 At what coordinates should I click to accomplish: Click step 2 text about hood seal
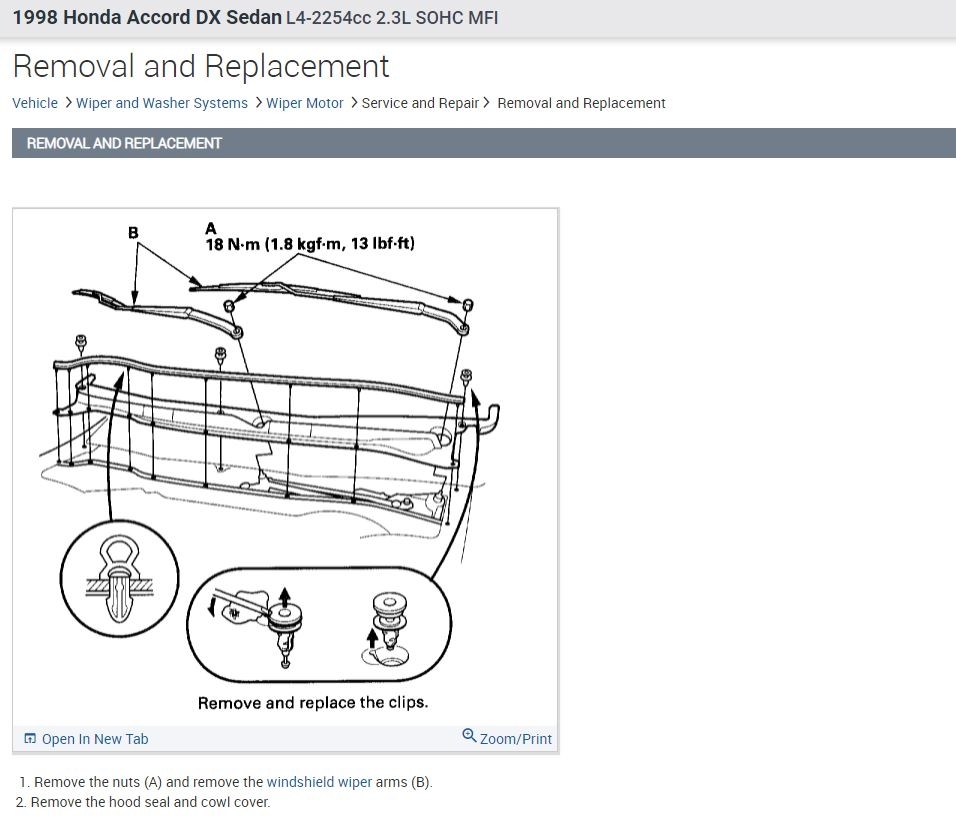click(150, 802)
